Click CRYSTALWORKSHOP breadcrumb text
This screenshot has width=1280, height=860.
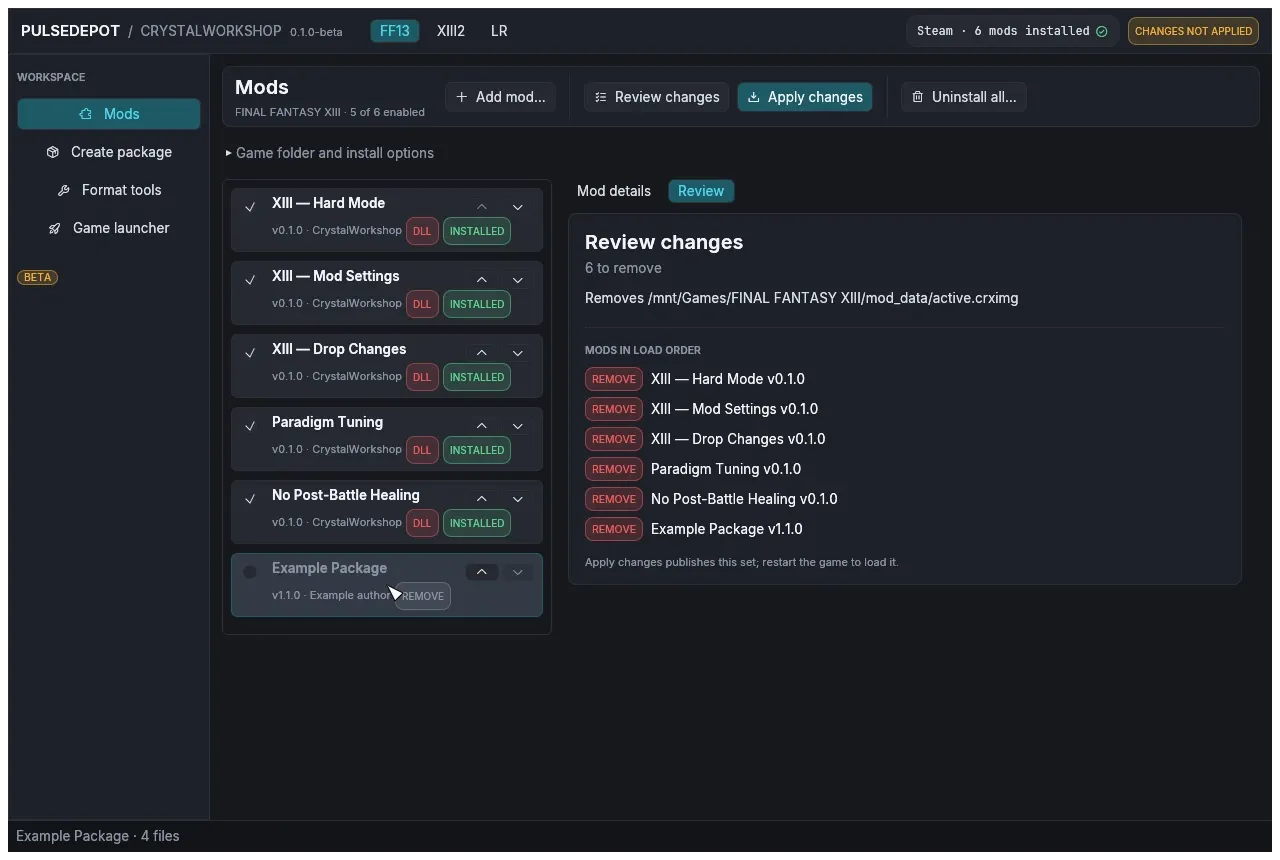pos(211,31)
